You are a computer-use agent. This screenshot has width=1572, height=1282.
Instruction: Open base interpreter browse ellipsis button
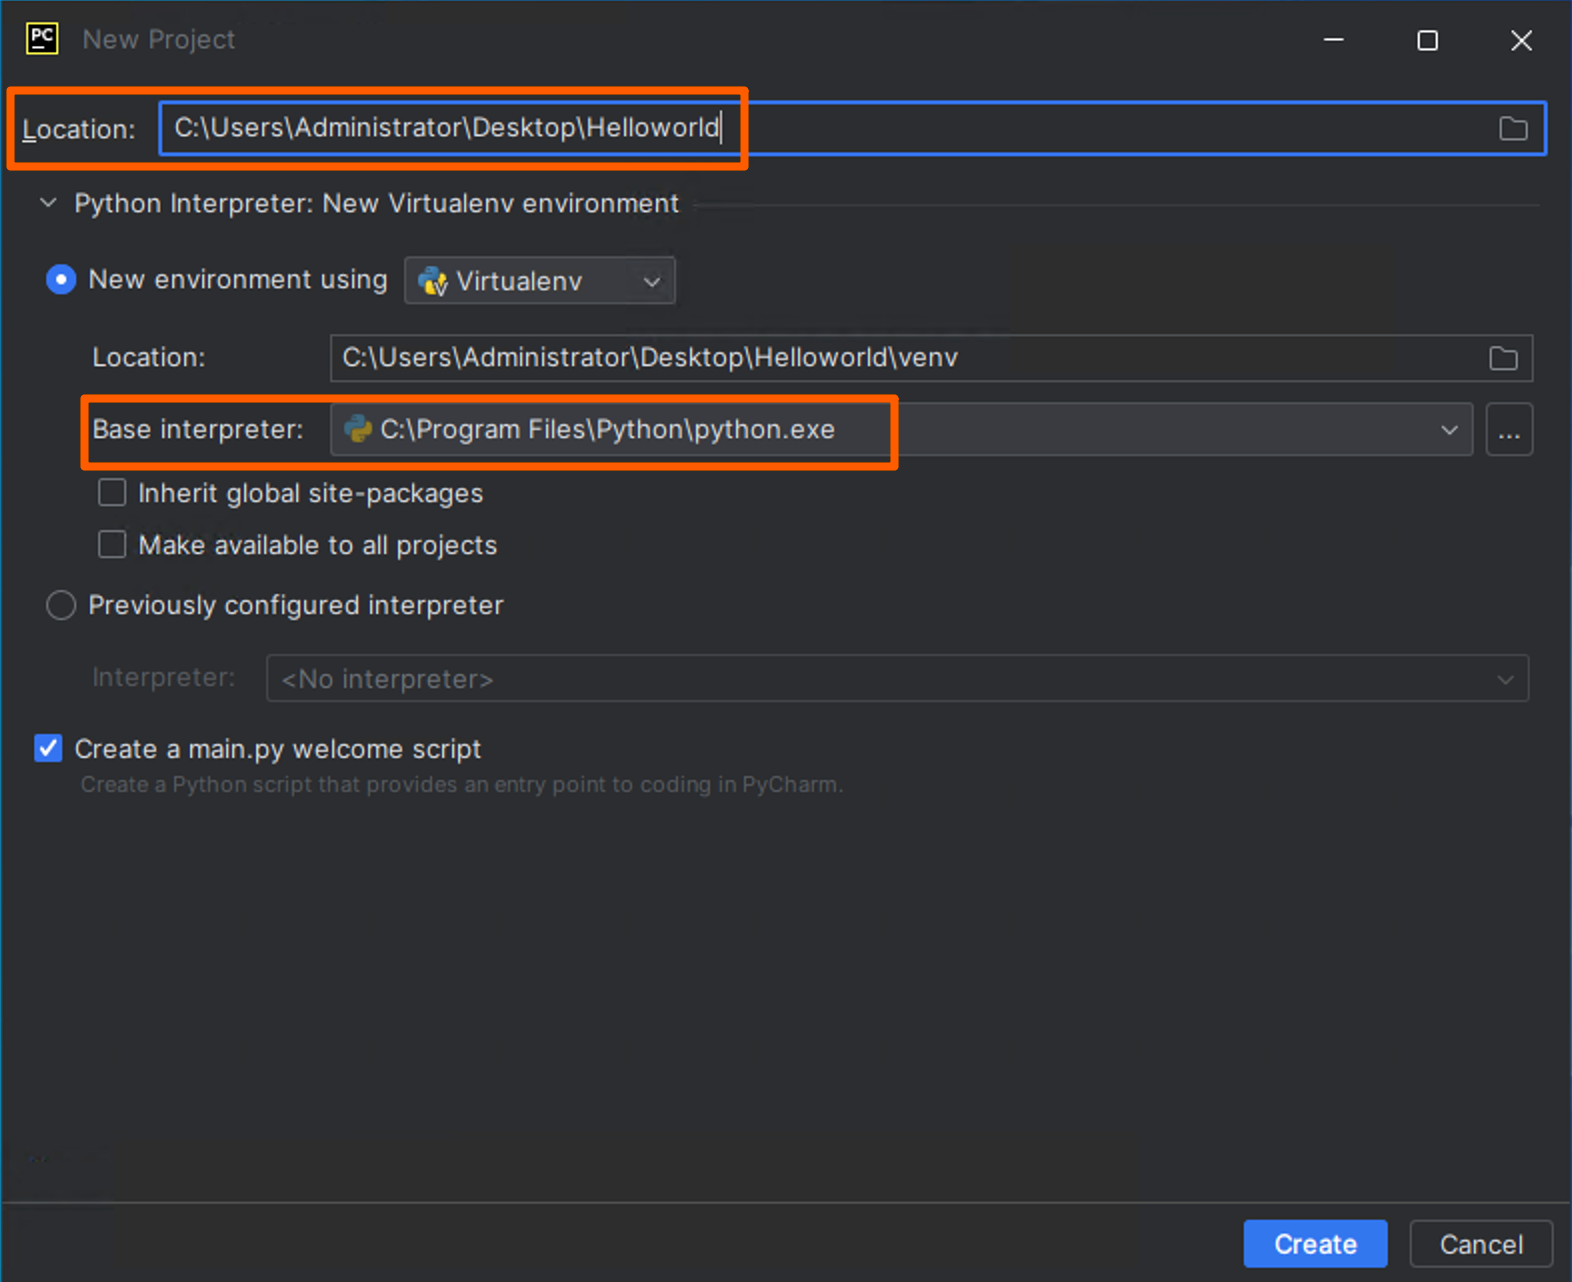point(1509,430)
